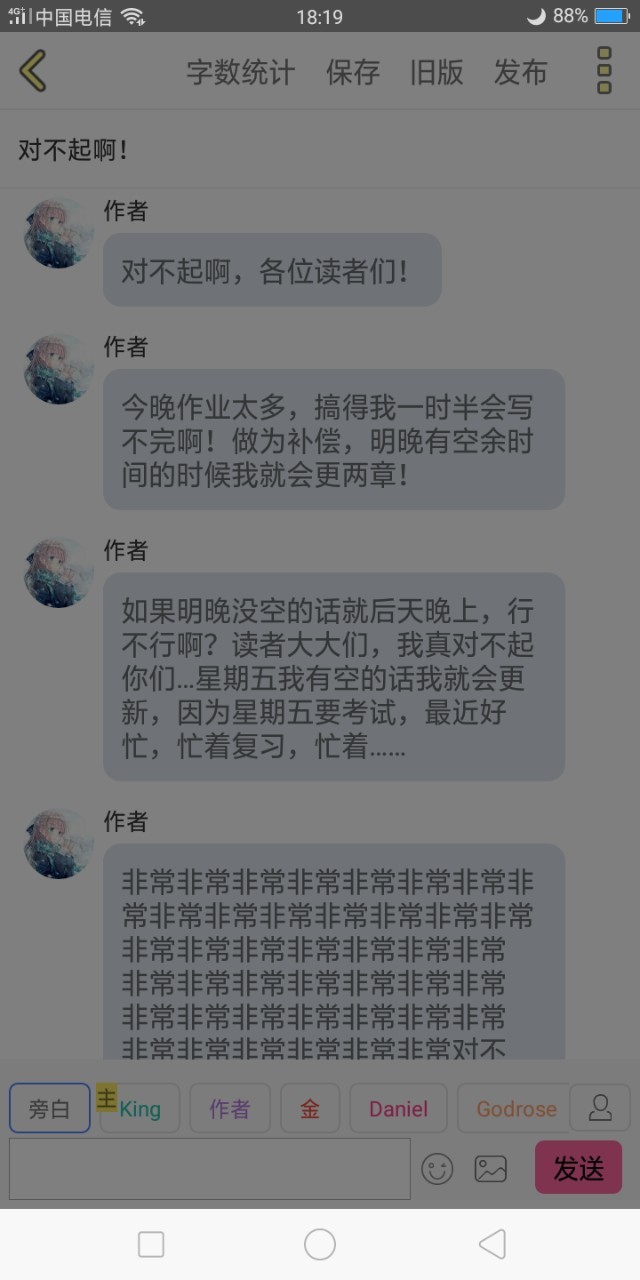Switch to 旧版 old version

tap(437, 72)
